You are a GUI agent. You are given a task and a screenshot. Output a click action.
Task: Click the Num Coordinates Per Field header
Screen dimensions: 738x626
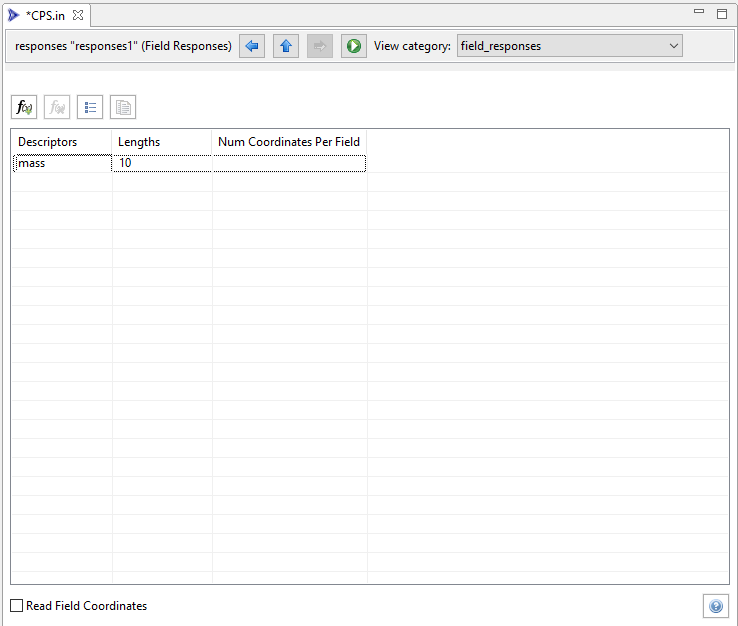click(x=289, y=142)
